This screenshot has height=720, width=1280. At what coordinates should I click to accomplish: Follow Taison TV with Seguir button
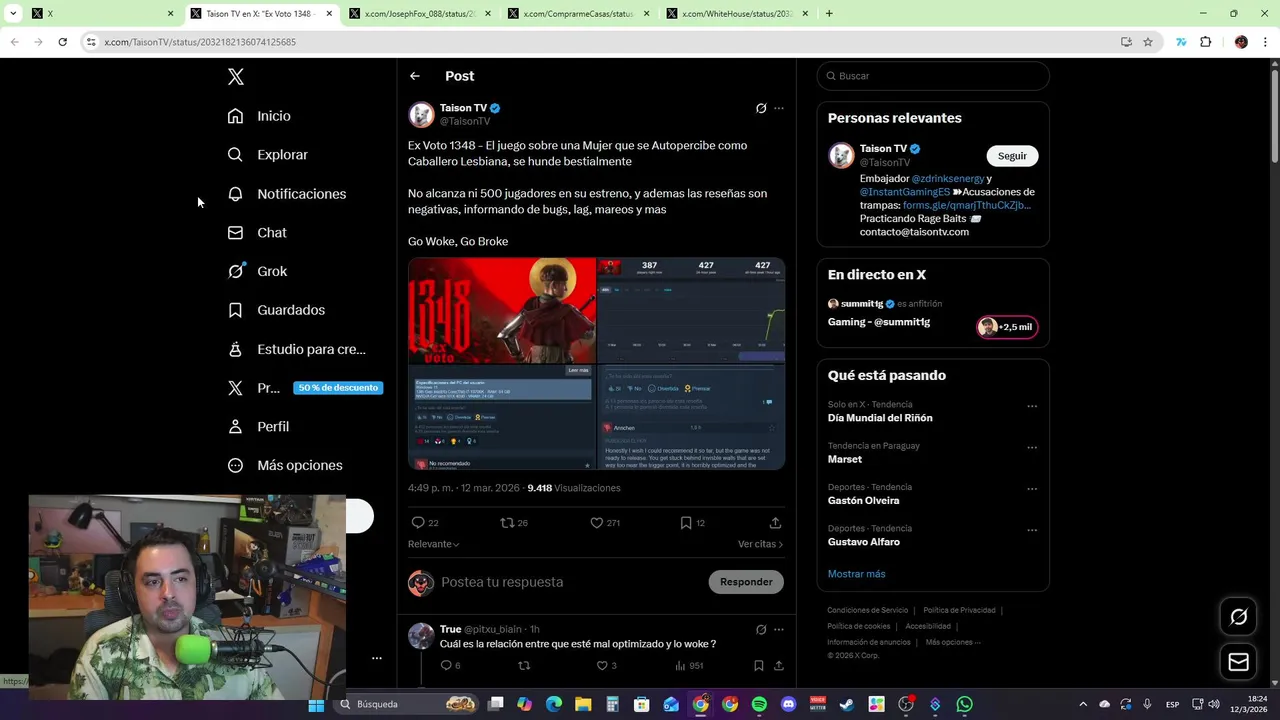click(x=1012, y=156)
